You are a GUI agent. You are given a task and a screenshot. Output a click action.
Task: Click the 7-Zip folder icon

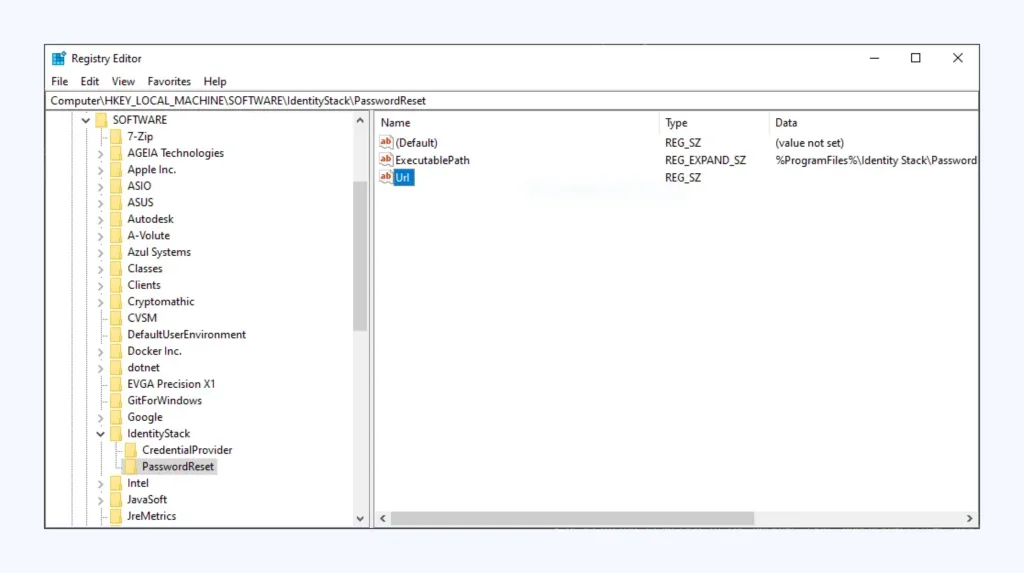pos(116,136)
